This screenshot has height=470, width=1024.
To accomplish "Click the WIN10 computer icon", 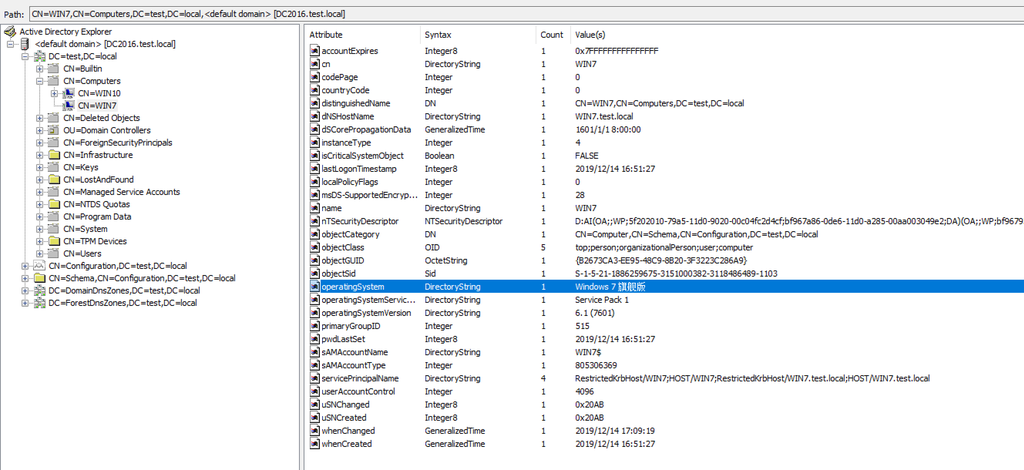I will (x=68, y=93).
